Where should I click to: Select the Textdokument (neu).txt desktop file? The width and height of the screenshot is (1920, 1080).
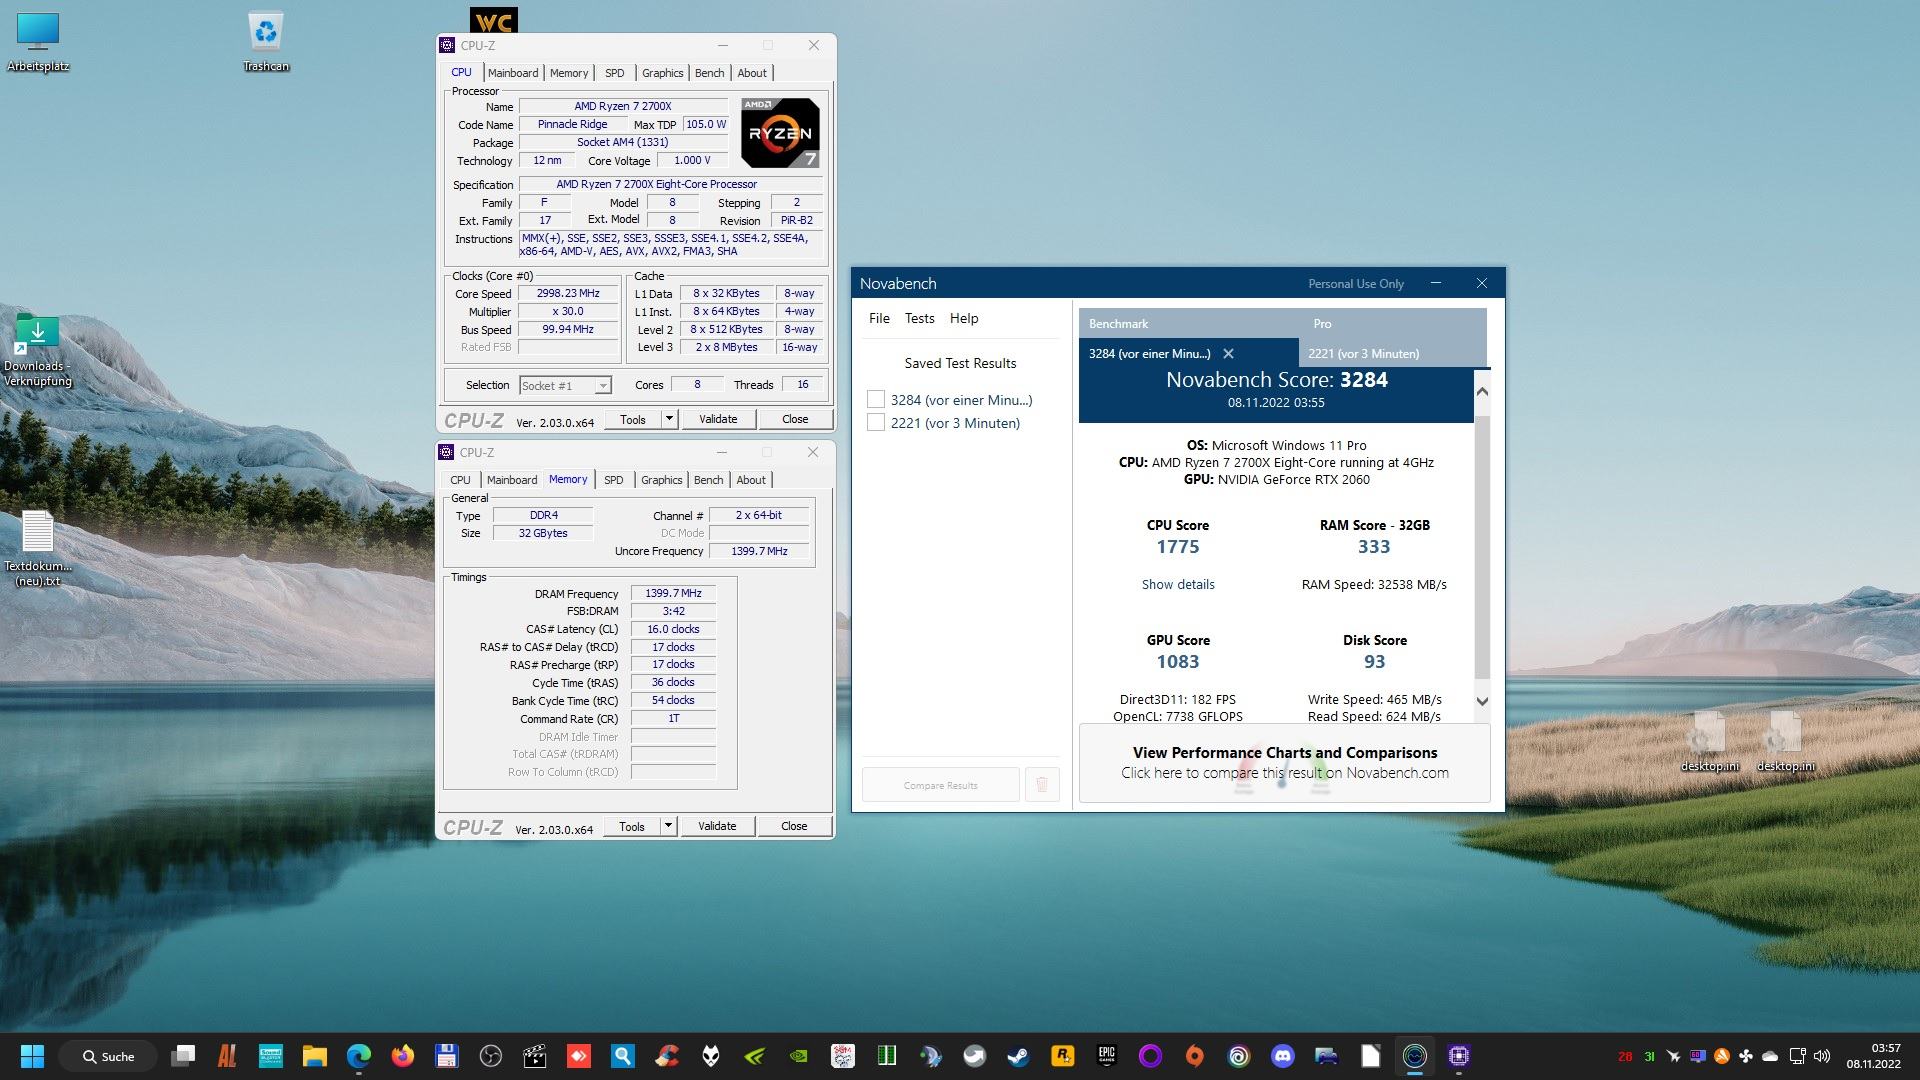(x=38, y=548)
